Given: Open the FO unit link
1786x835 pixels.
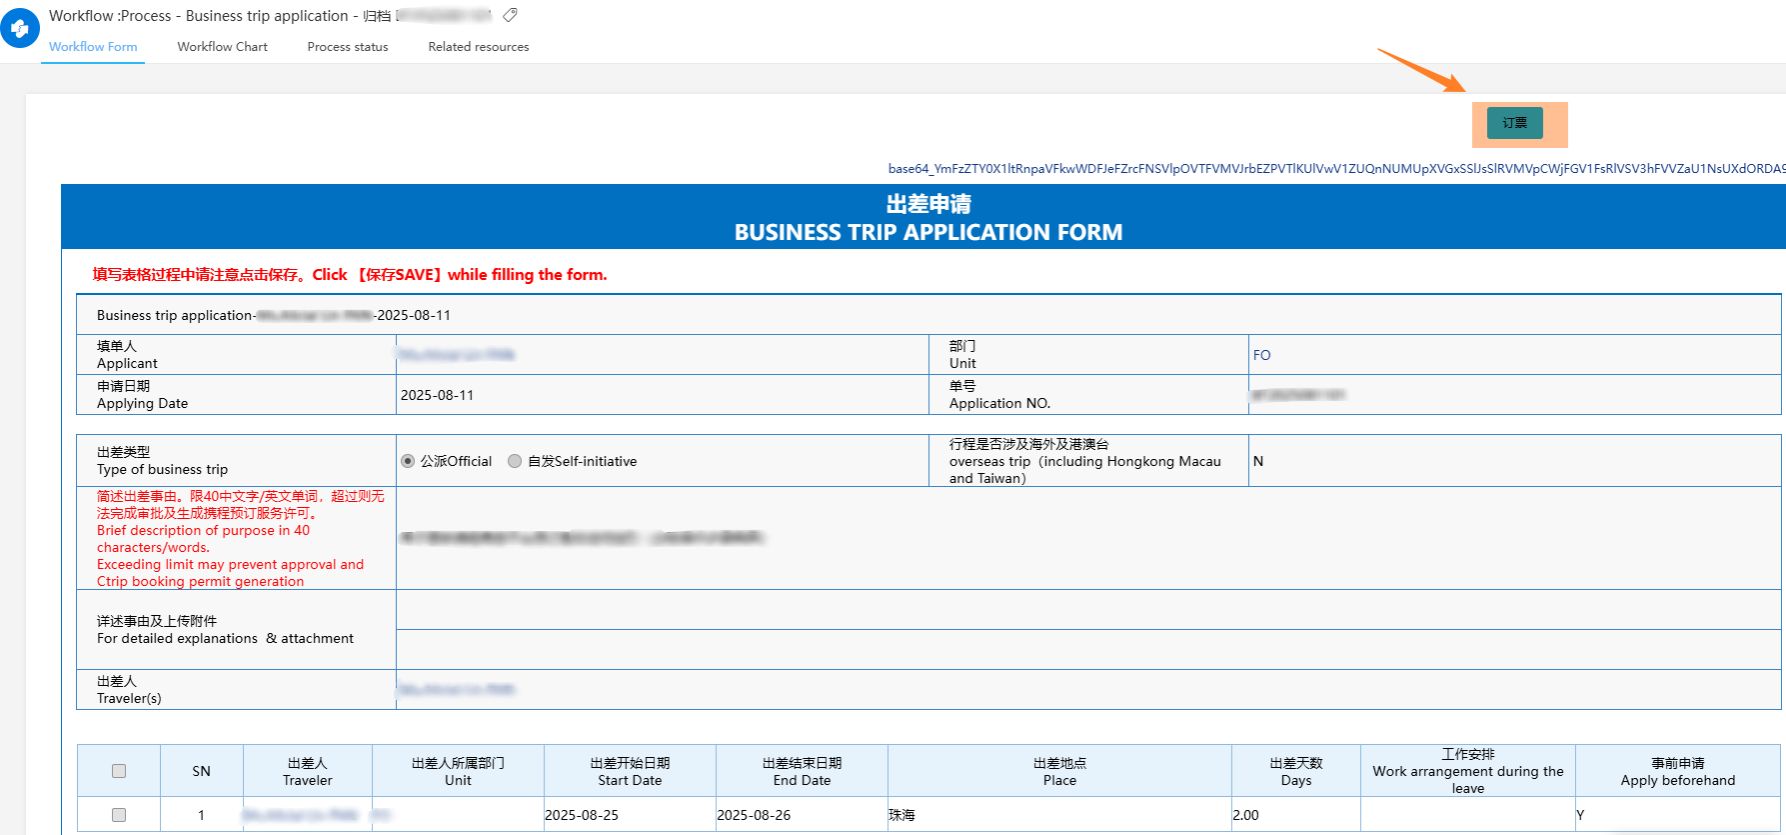Looking at the screenshot, I should point(1261,355).
